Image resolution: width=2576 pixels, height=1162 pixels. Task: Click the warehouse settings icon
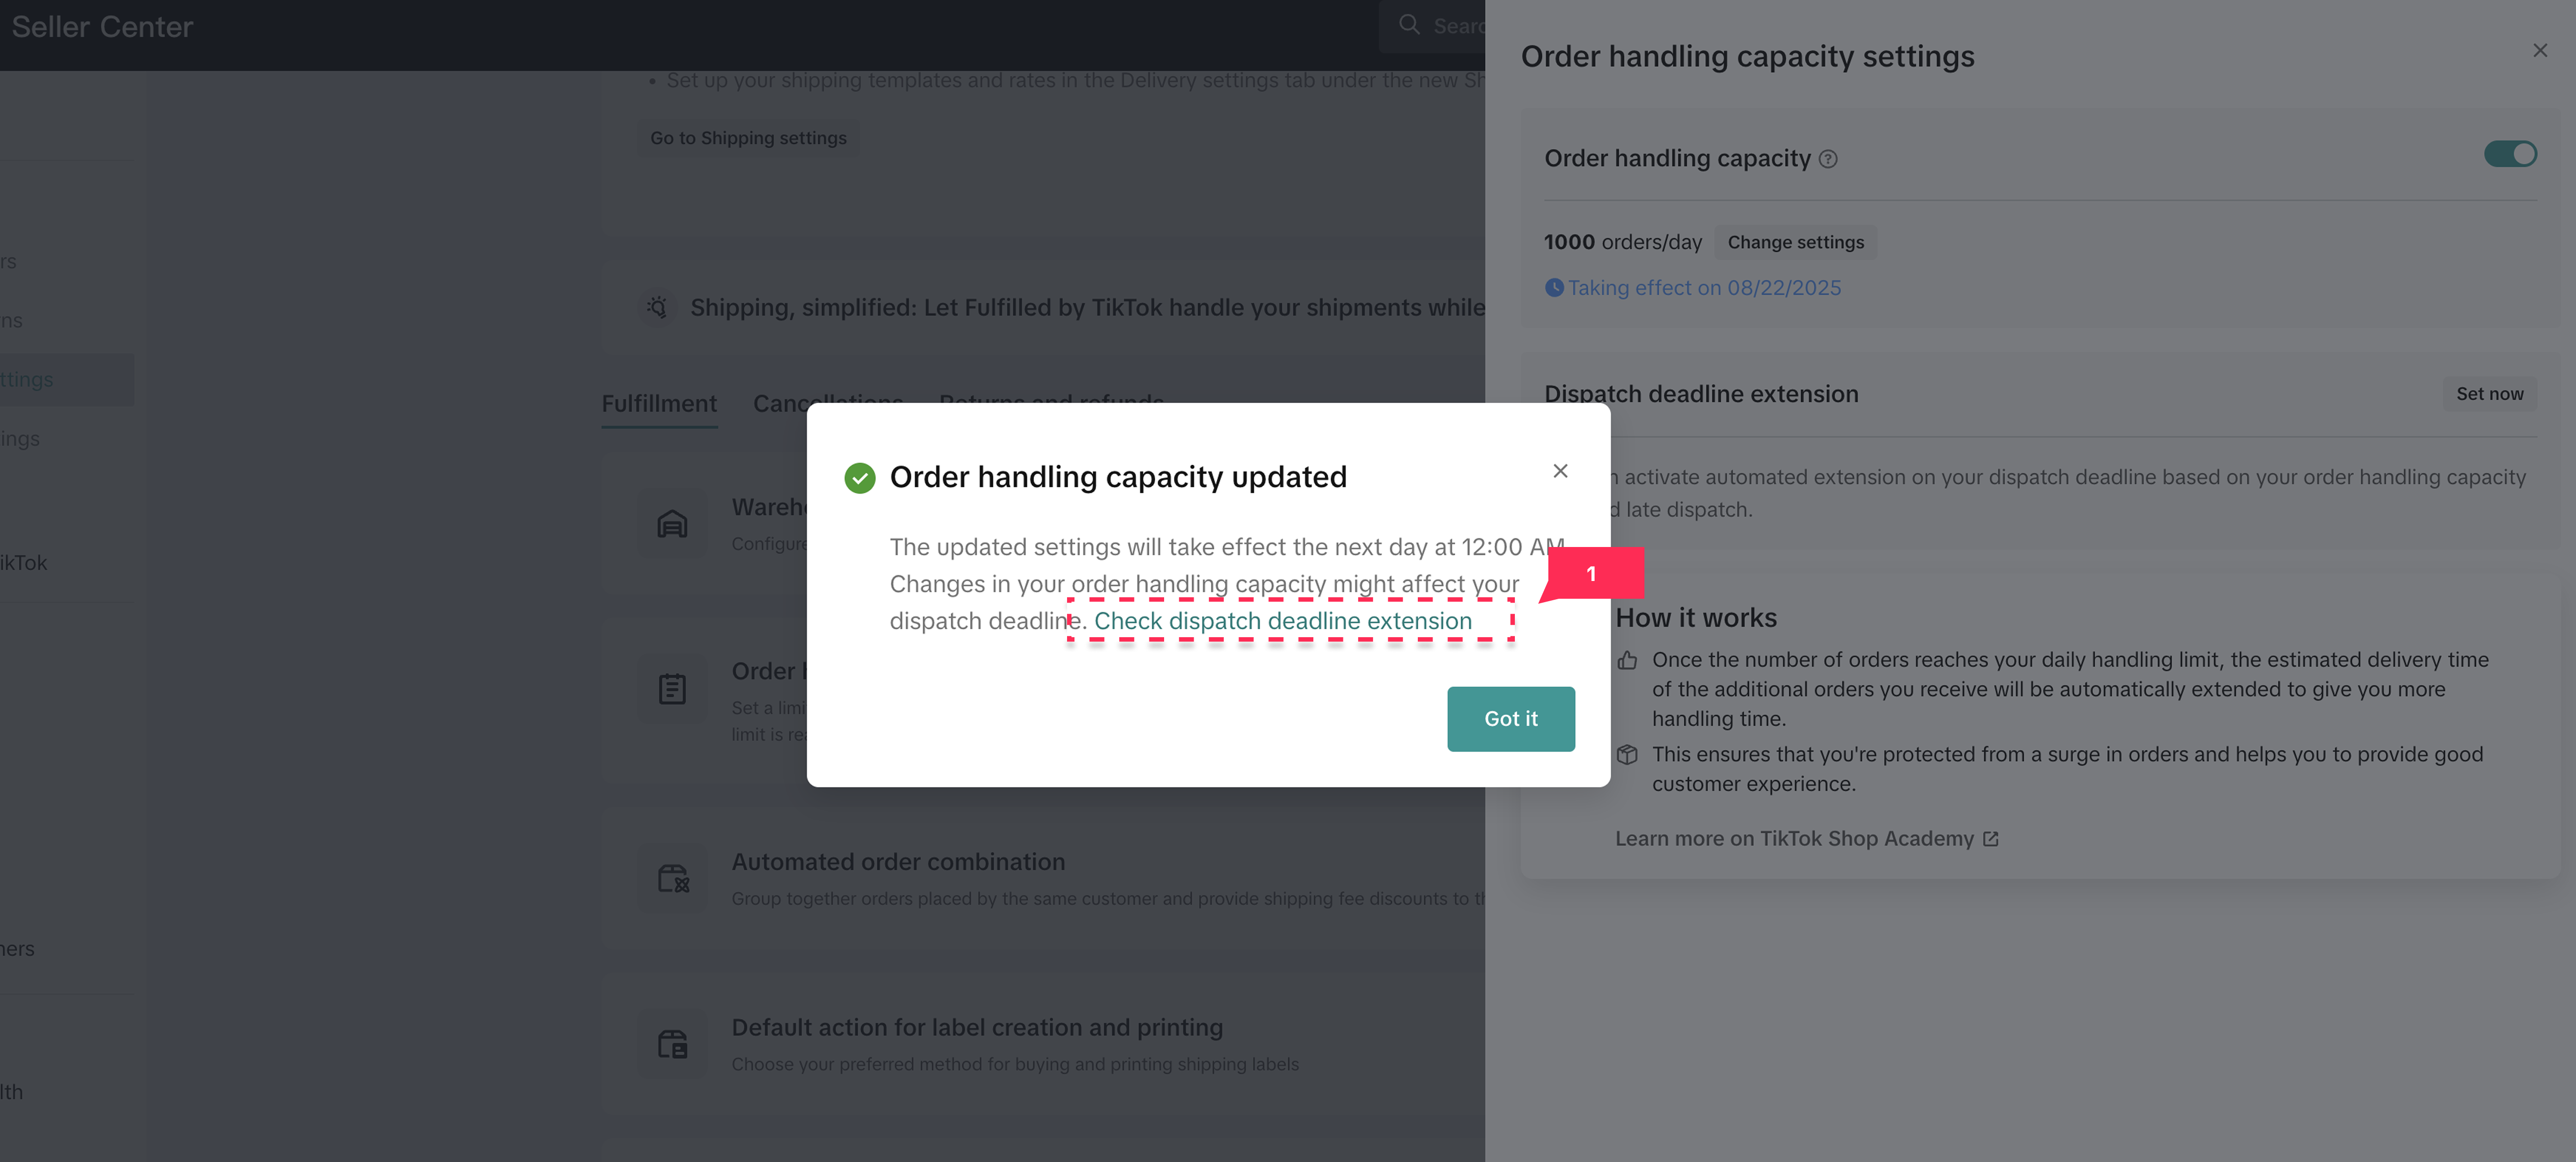(x=672, y=523)
